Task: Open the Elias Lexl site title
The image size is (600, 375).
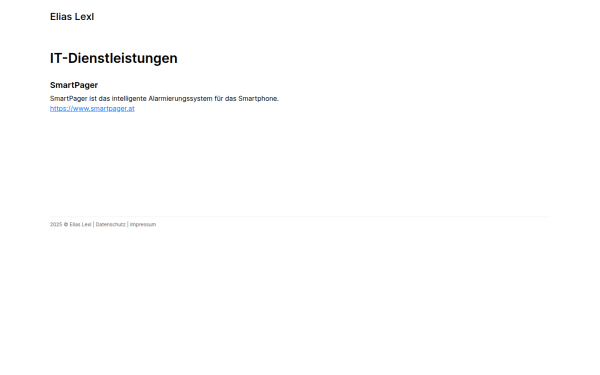Action: point(72,17)
